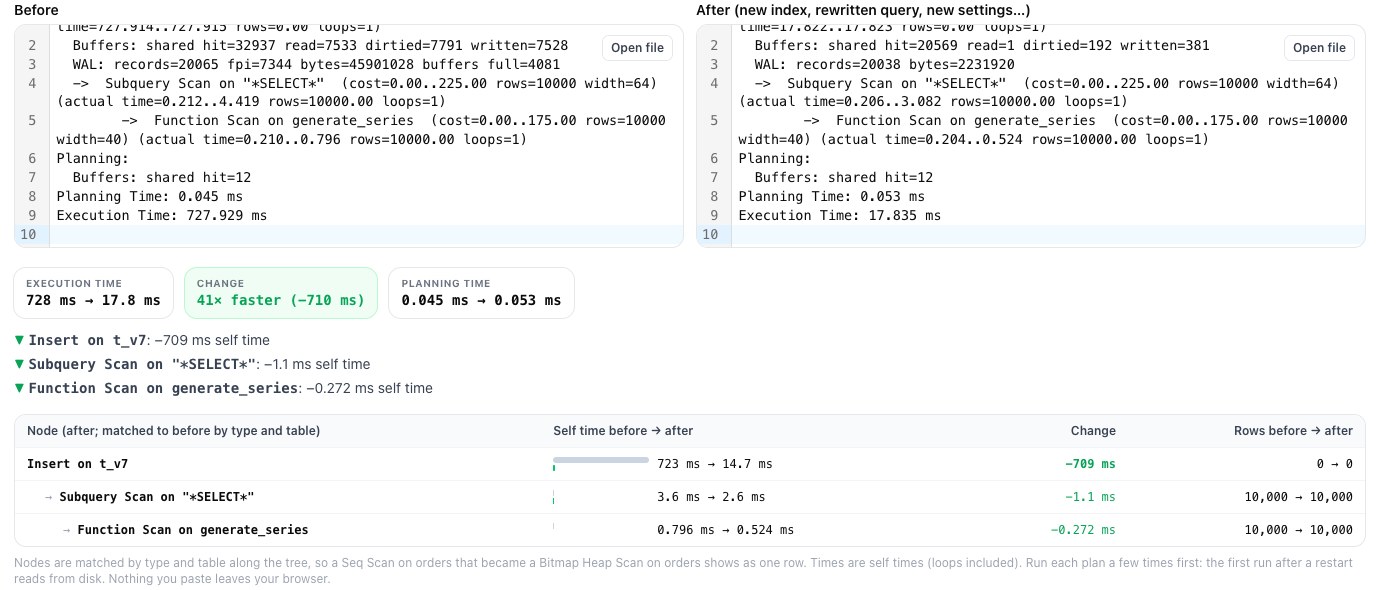Click line number 5 in Before editor
This screenshot has height=590, width=1380.
[x=32, y=121]
